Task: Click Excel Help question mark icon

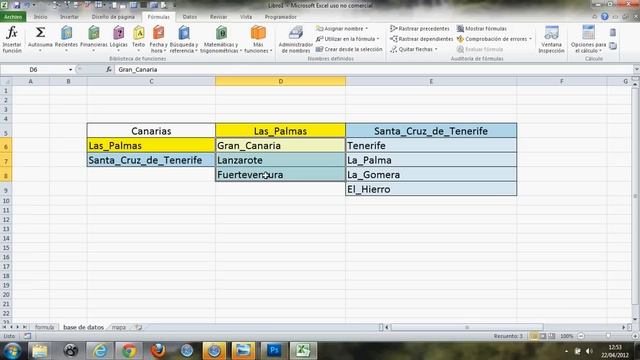Action: tap(604, 17)
